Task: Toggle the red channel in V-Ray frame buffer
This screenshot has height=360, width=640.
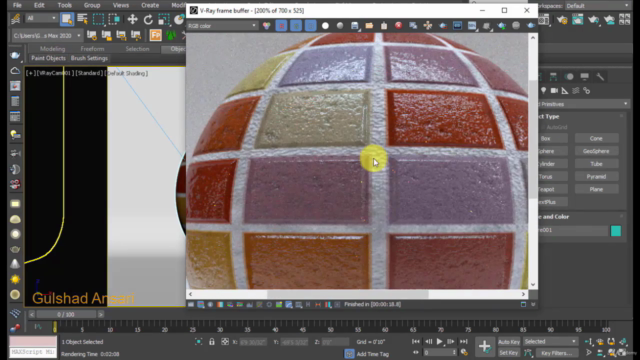Action: point(281,26)
